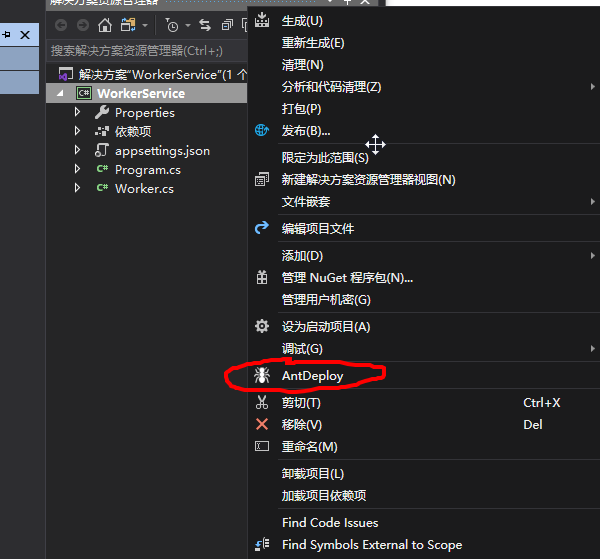
Task: Collapse the WorkerService project node
Action: point(62,94)
